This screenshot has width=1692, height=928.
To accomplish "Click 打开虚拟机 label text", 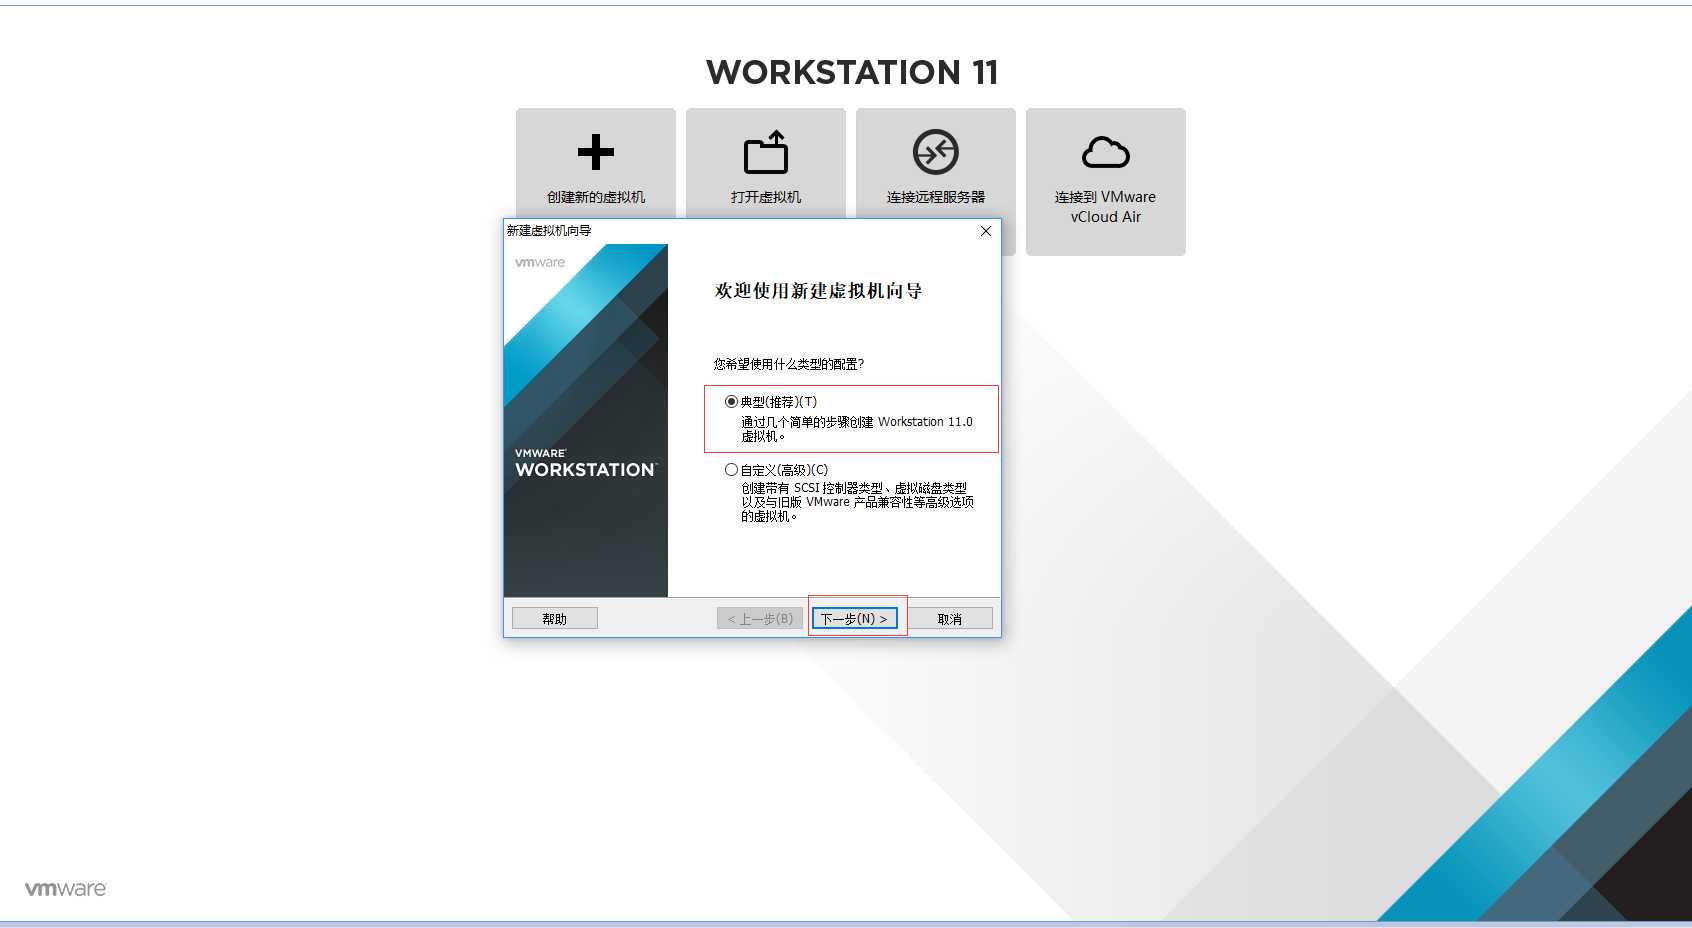I will pos(766,197).
